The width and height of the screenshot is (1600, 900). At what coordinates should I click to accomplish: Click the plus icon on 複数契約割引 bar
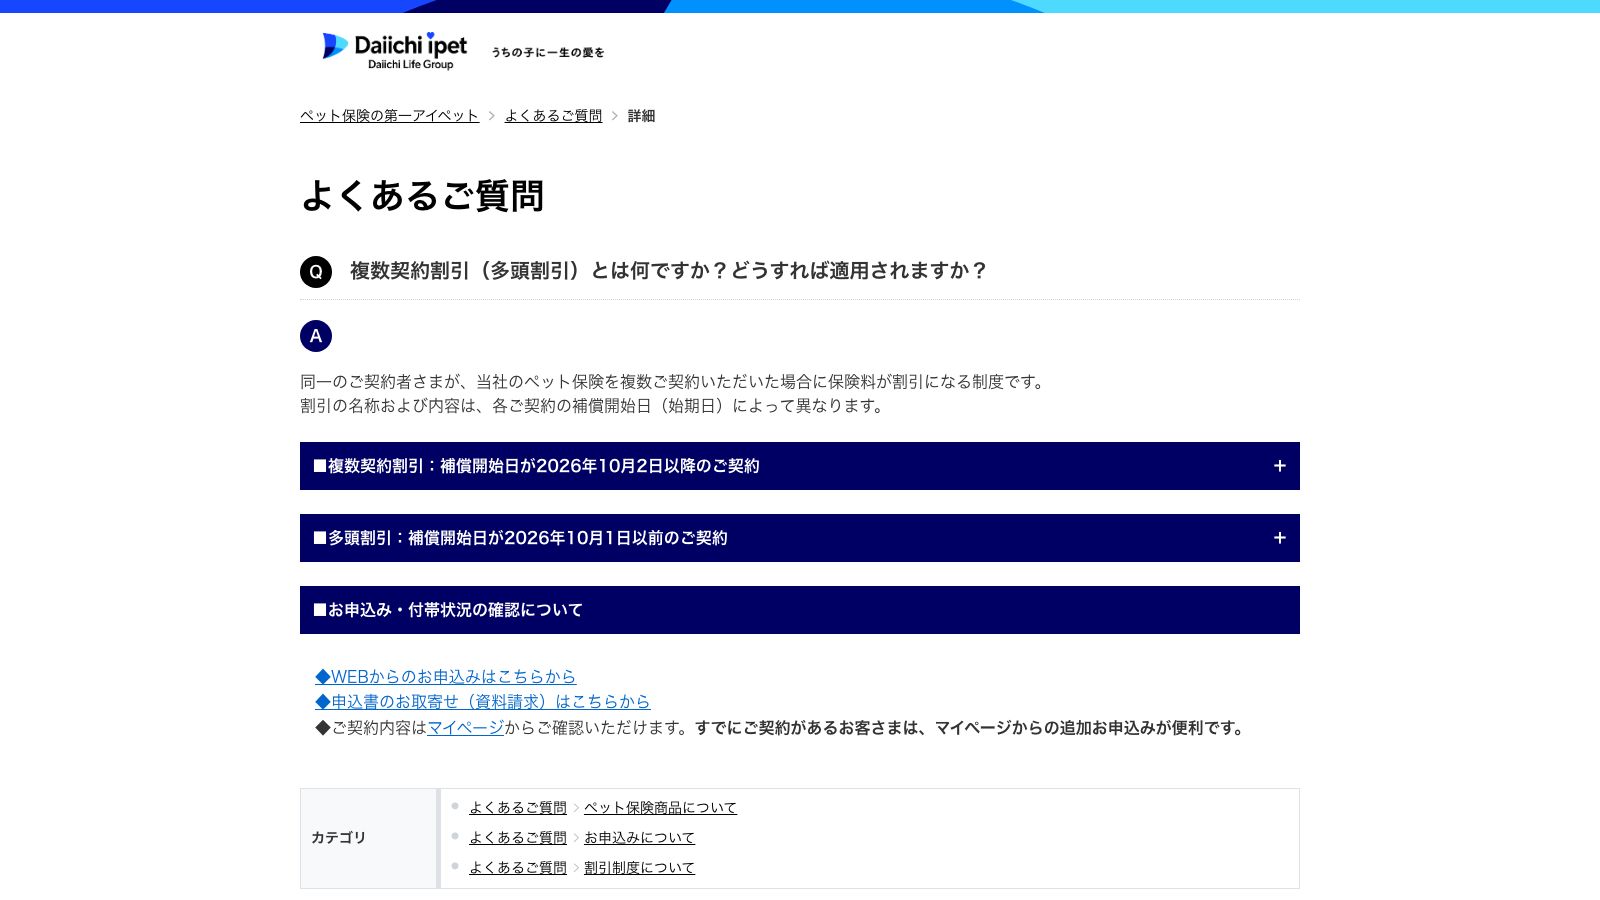point(1279,466)
